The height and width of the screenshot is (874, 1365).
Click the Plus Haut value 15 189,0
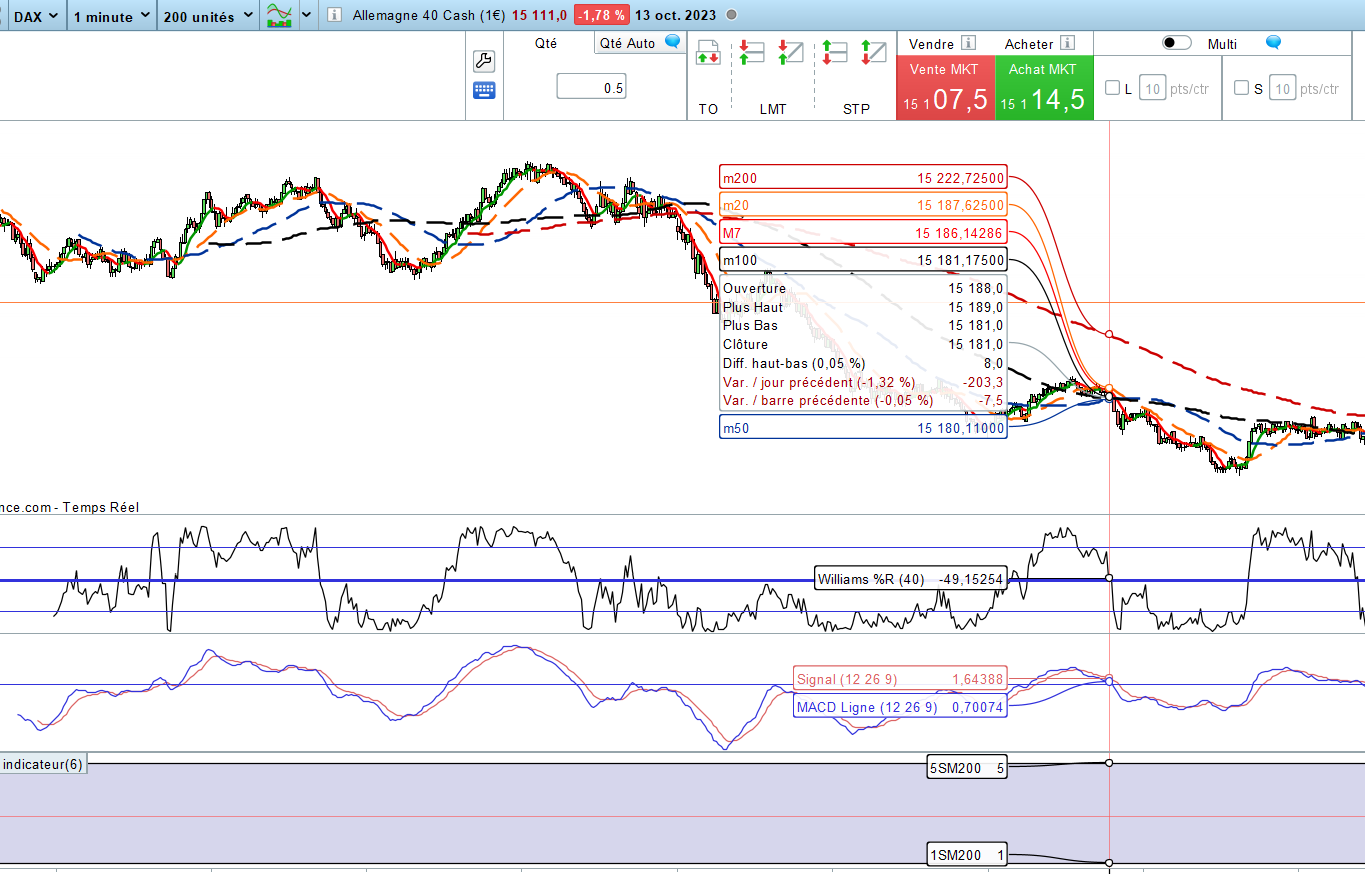coord(976,307)
